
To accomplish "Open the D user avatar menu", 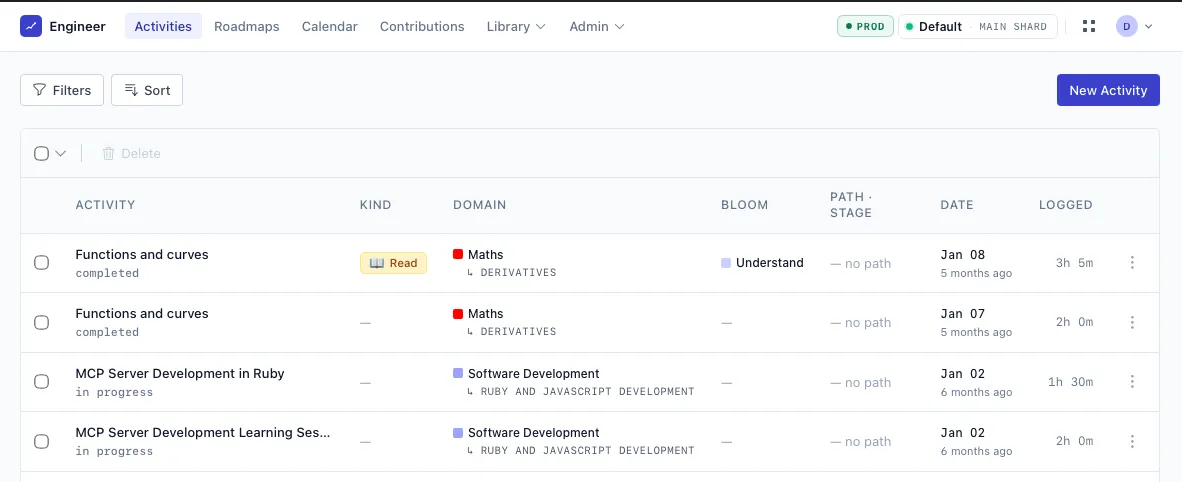I will (x=1126, y=26).
